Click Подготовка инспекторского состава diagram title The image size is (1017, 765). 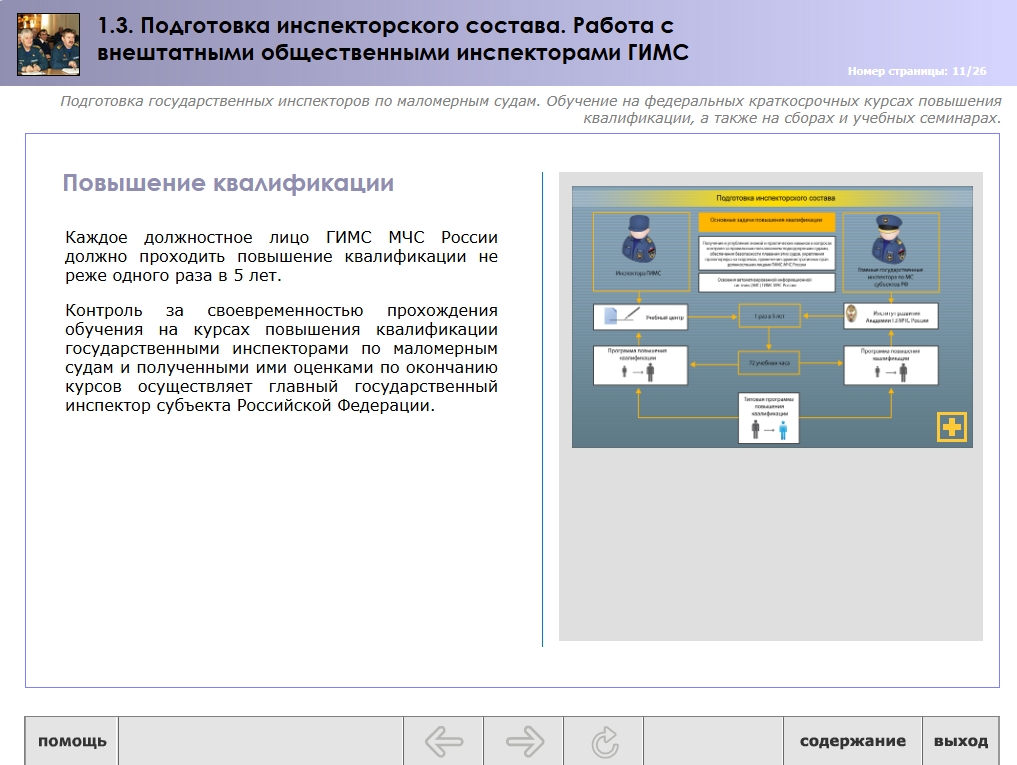[775, 198]
